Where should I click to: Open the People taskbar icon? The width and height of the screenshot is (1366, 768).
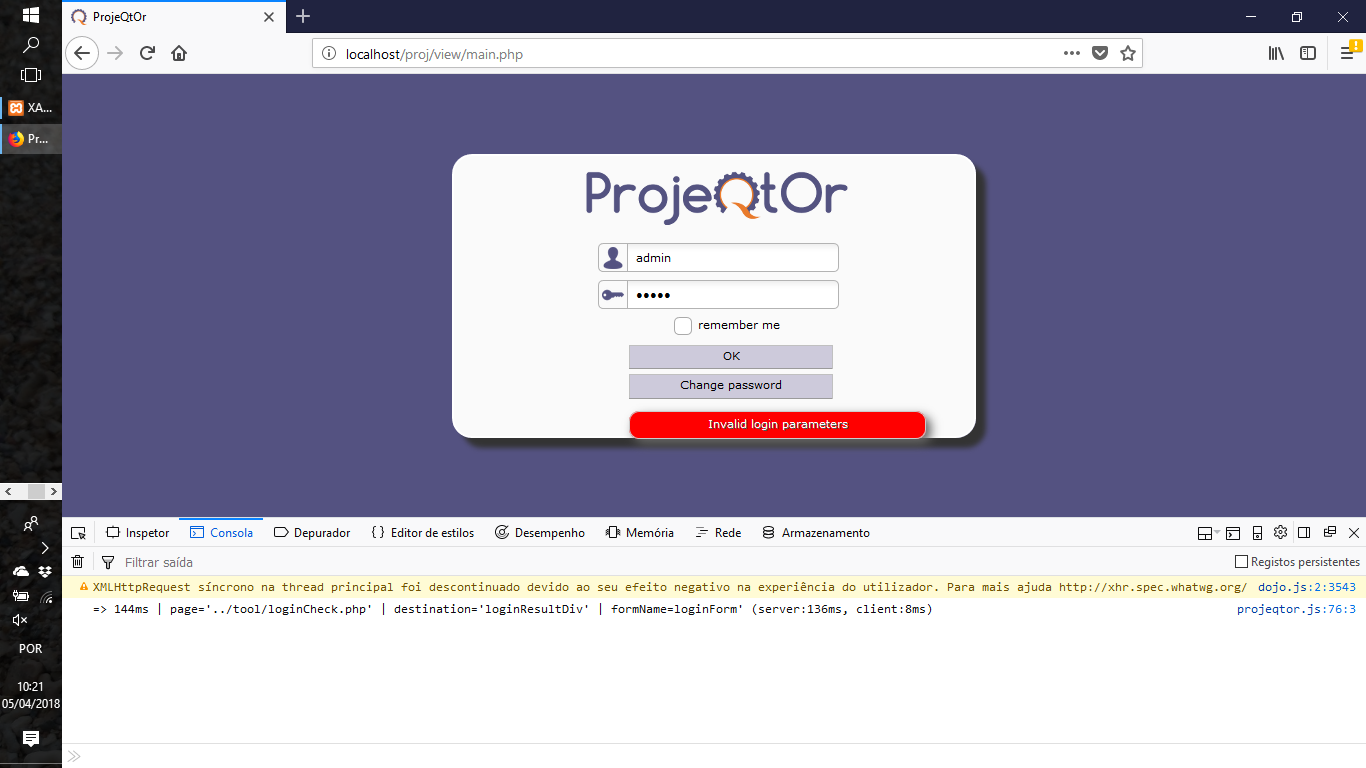tap(31, 522)
